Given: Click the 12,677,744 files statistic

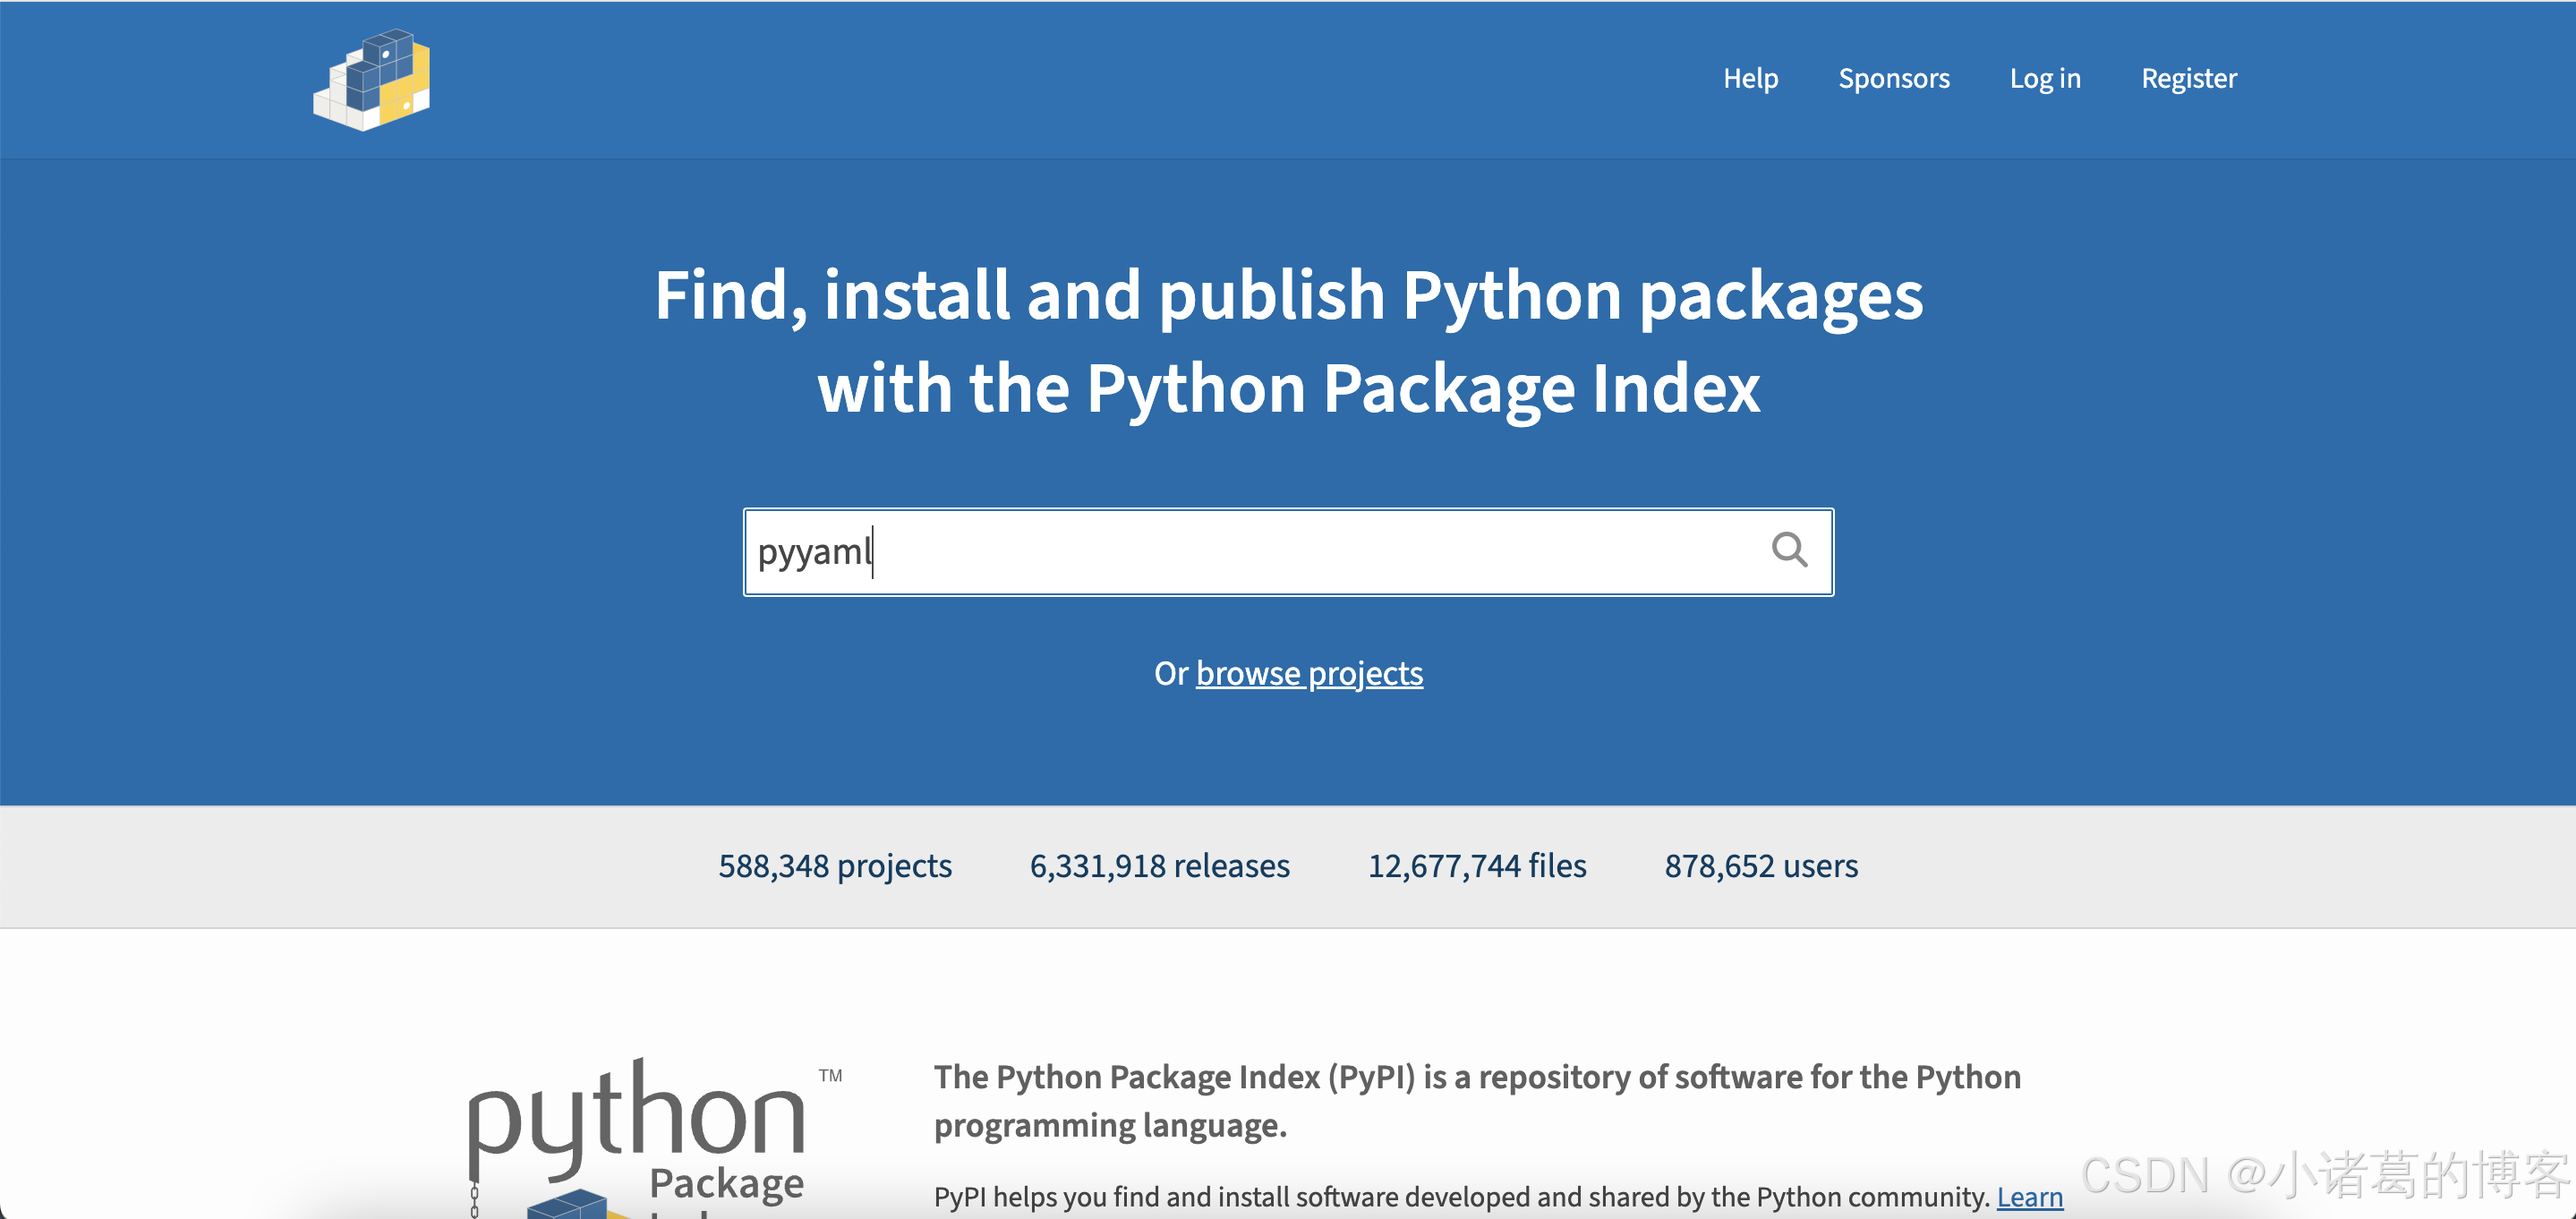Looking at the screenshot, I should (1476, 865).
